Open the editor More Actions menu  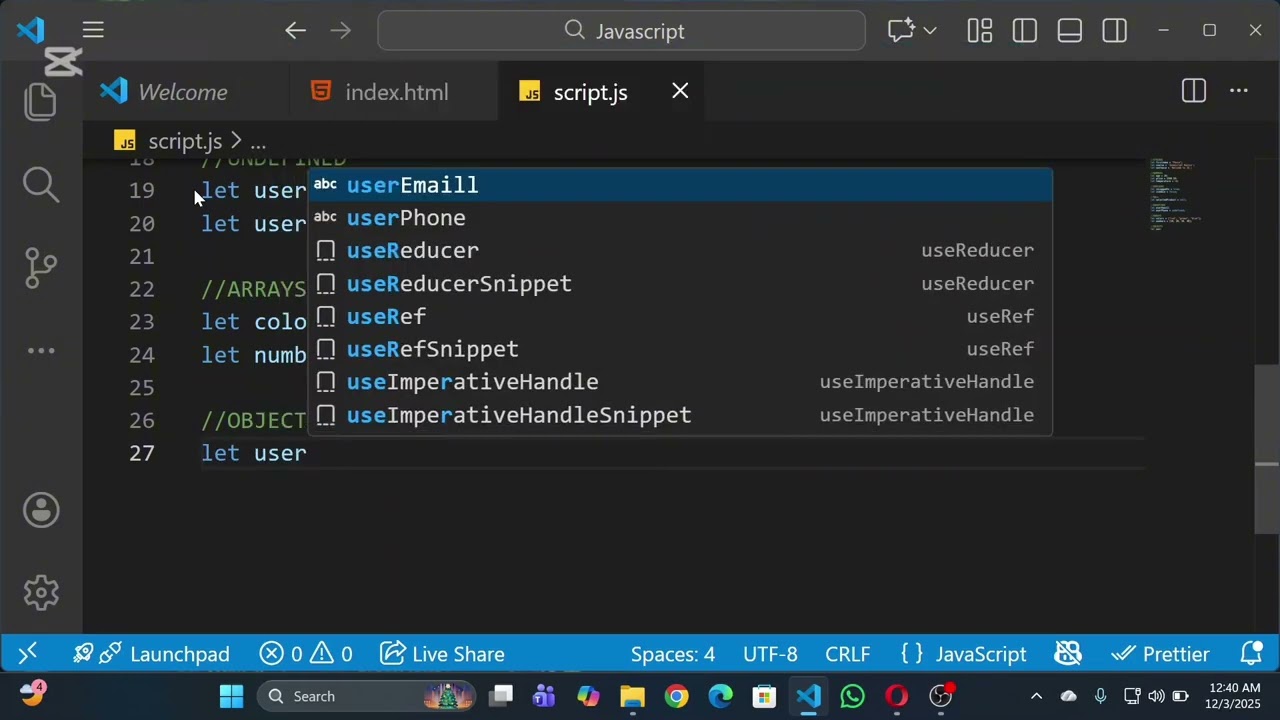1238,91
